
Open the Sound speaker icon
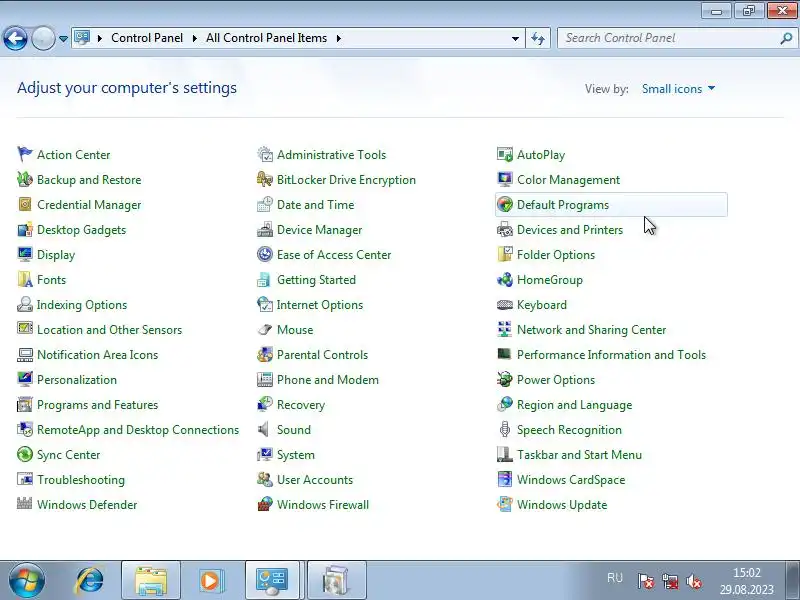point(265,430)
